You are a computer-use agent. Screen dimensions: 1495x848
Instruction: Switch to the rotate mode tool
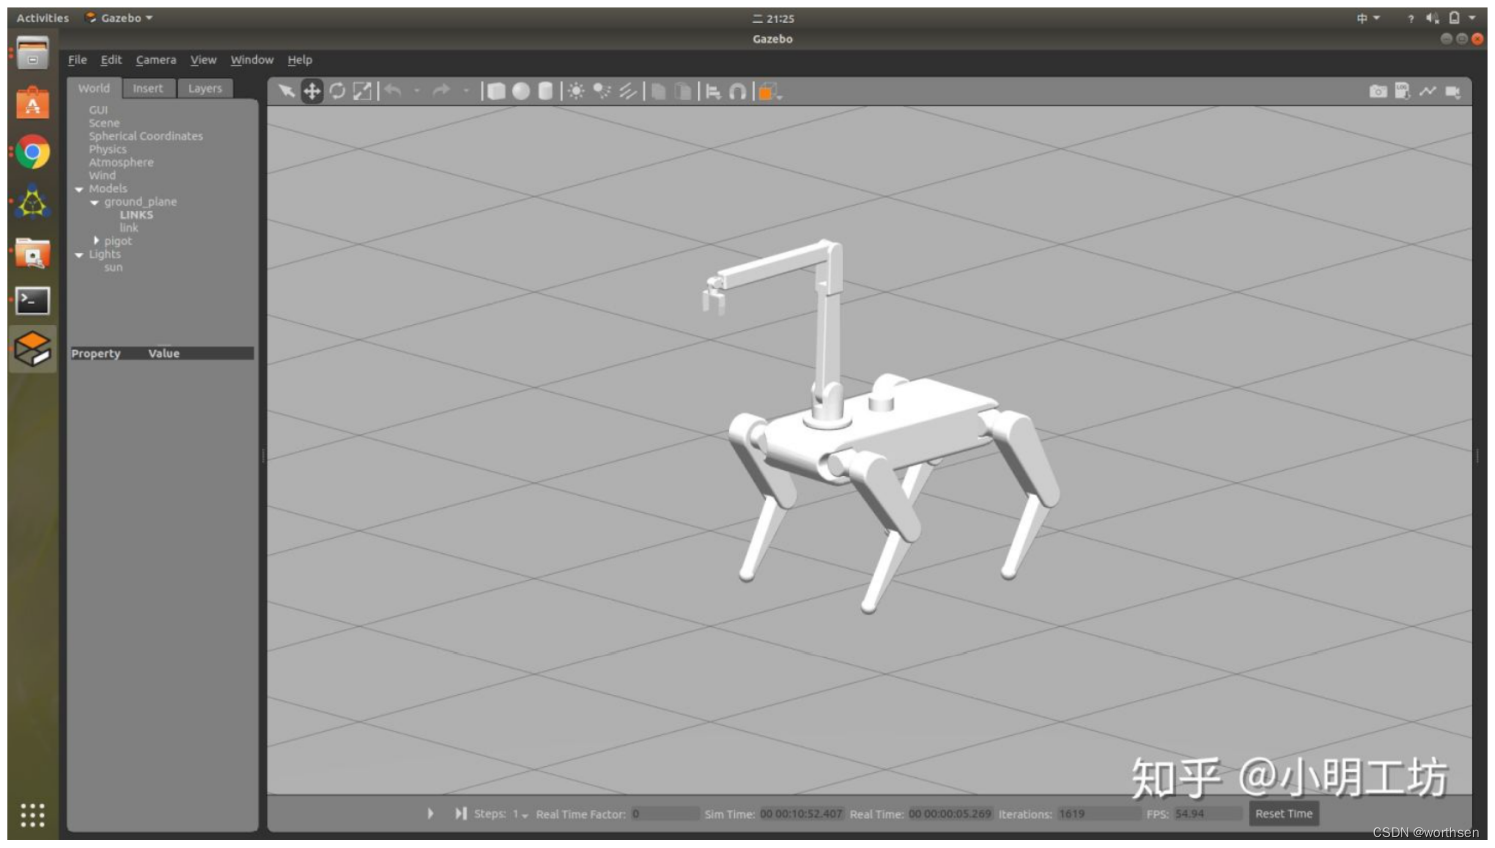[337, 91]
